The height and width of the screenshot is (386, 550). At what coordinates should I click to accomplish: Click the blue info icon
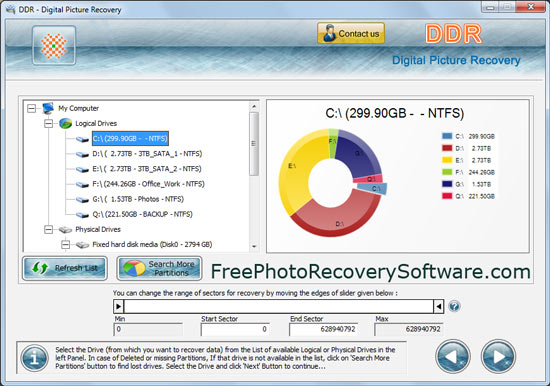pos(34,358)
